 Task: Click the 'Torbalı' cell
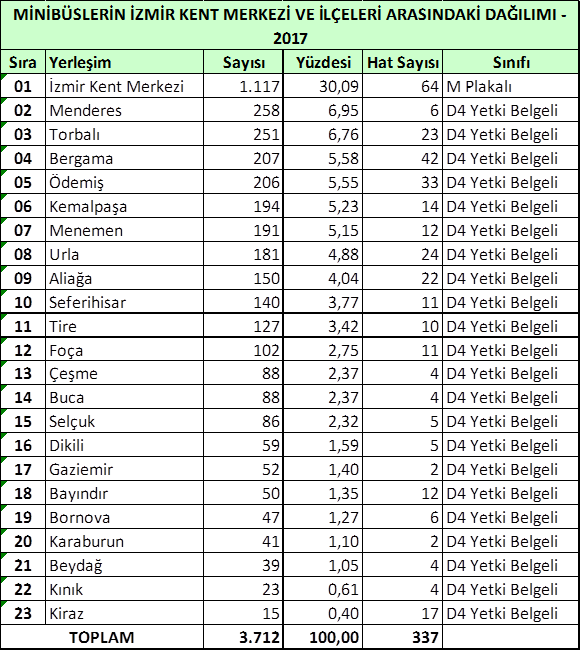(x=124, y=134)
